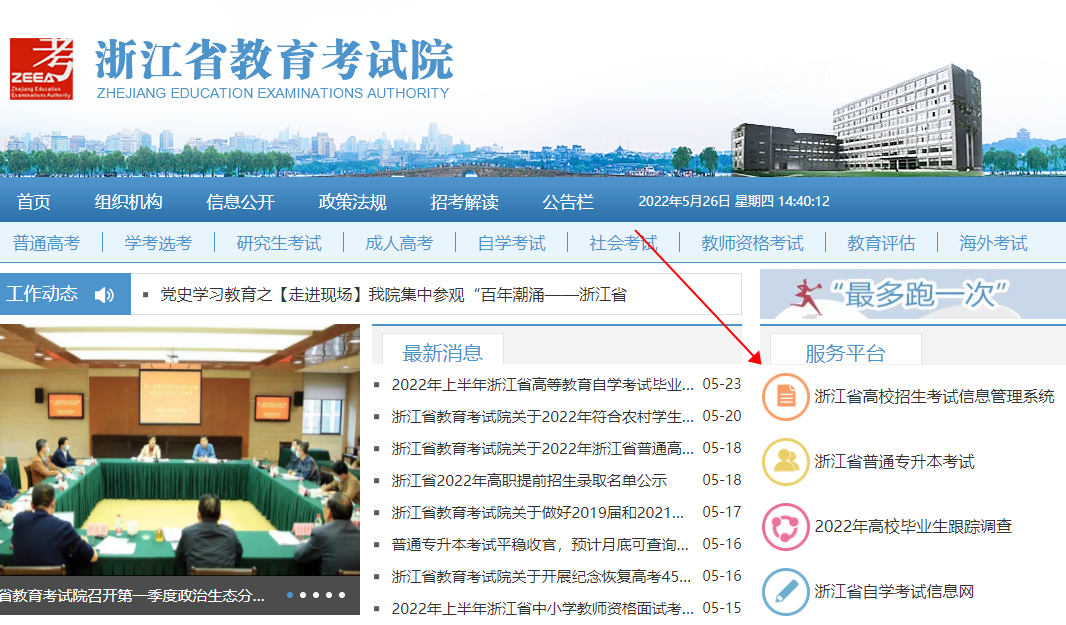Screen dimensions: 1066x625
Task: Open the 首页 menu item
Action: 33,202
